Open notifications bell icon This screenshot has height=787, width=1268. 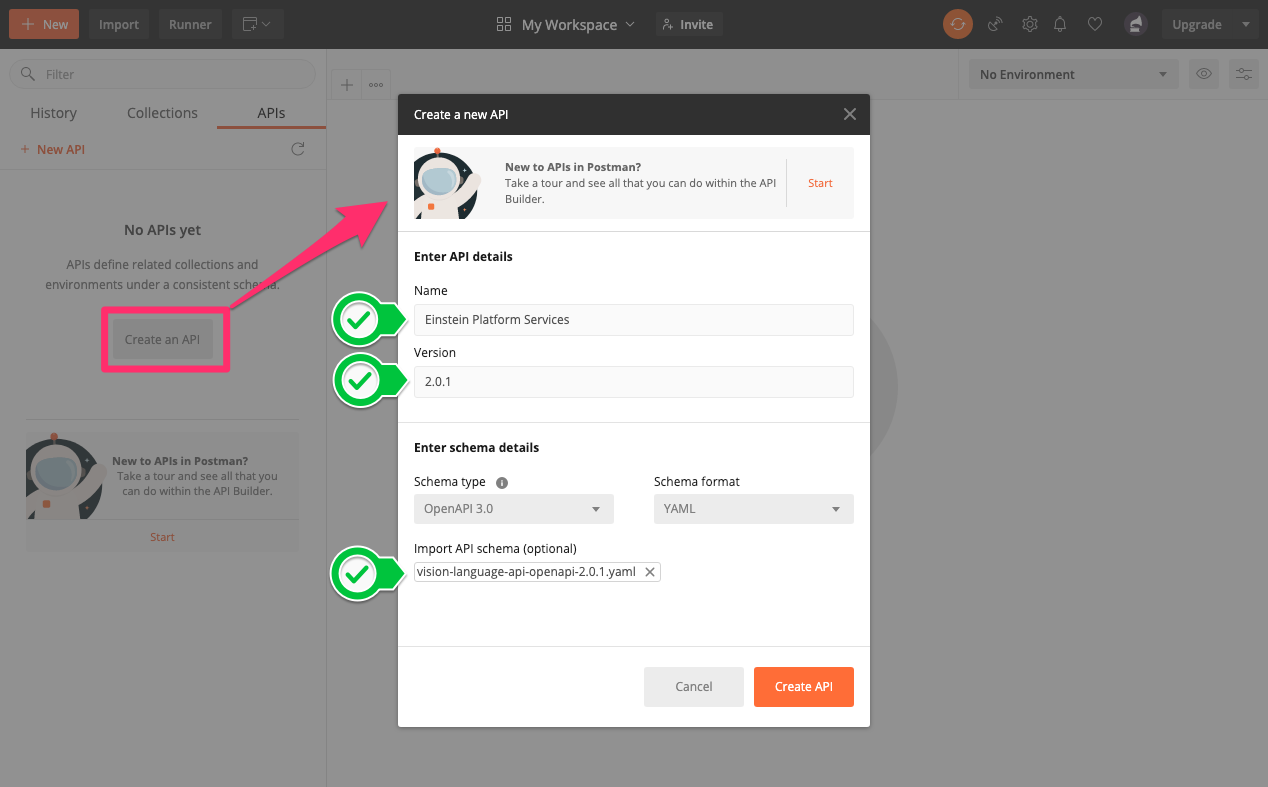pyautogui.click(x=1061, y=24)
